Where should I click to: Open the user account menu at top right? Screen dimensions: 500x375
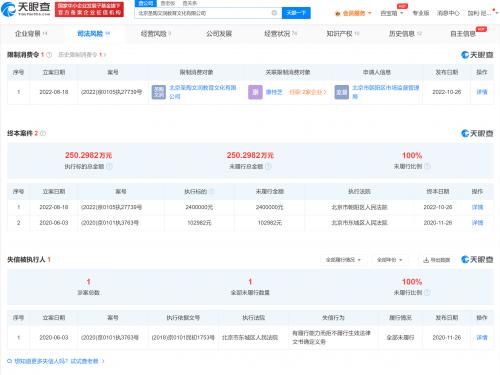482,13
